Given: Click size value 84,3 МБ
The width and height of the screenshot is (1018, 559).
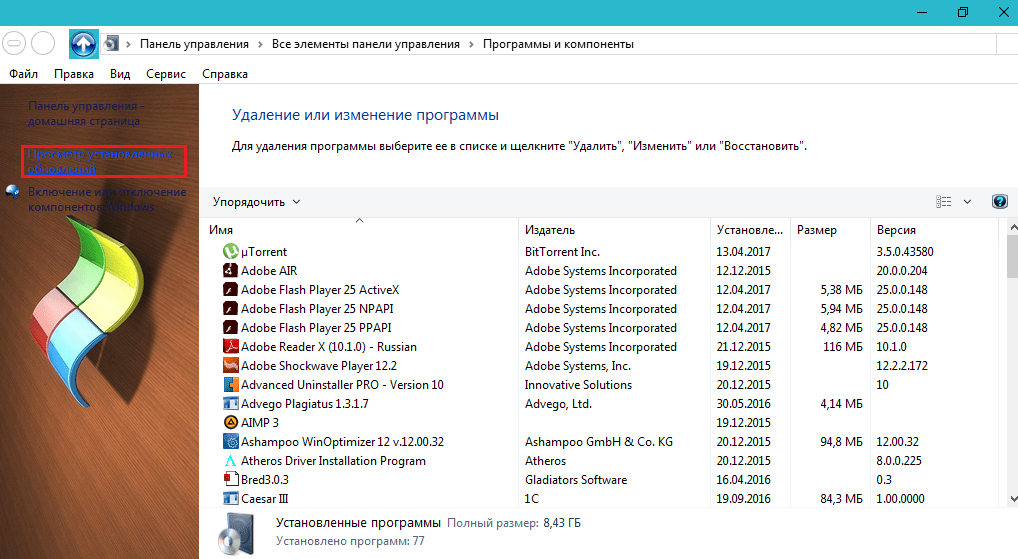Looking at the screenshot, I should 841,499.
